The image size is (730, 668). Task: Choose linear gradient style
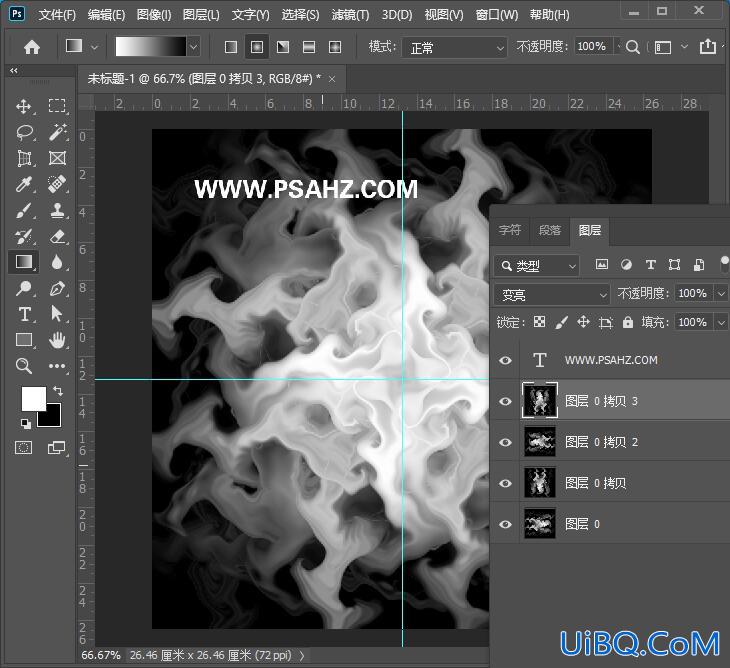(x=231, y=47)
